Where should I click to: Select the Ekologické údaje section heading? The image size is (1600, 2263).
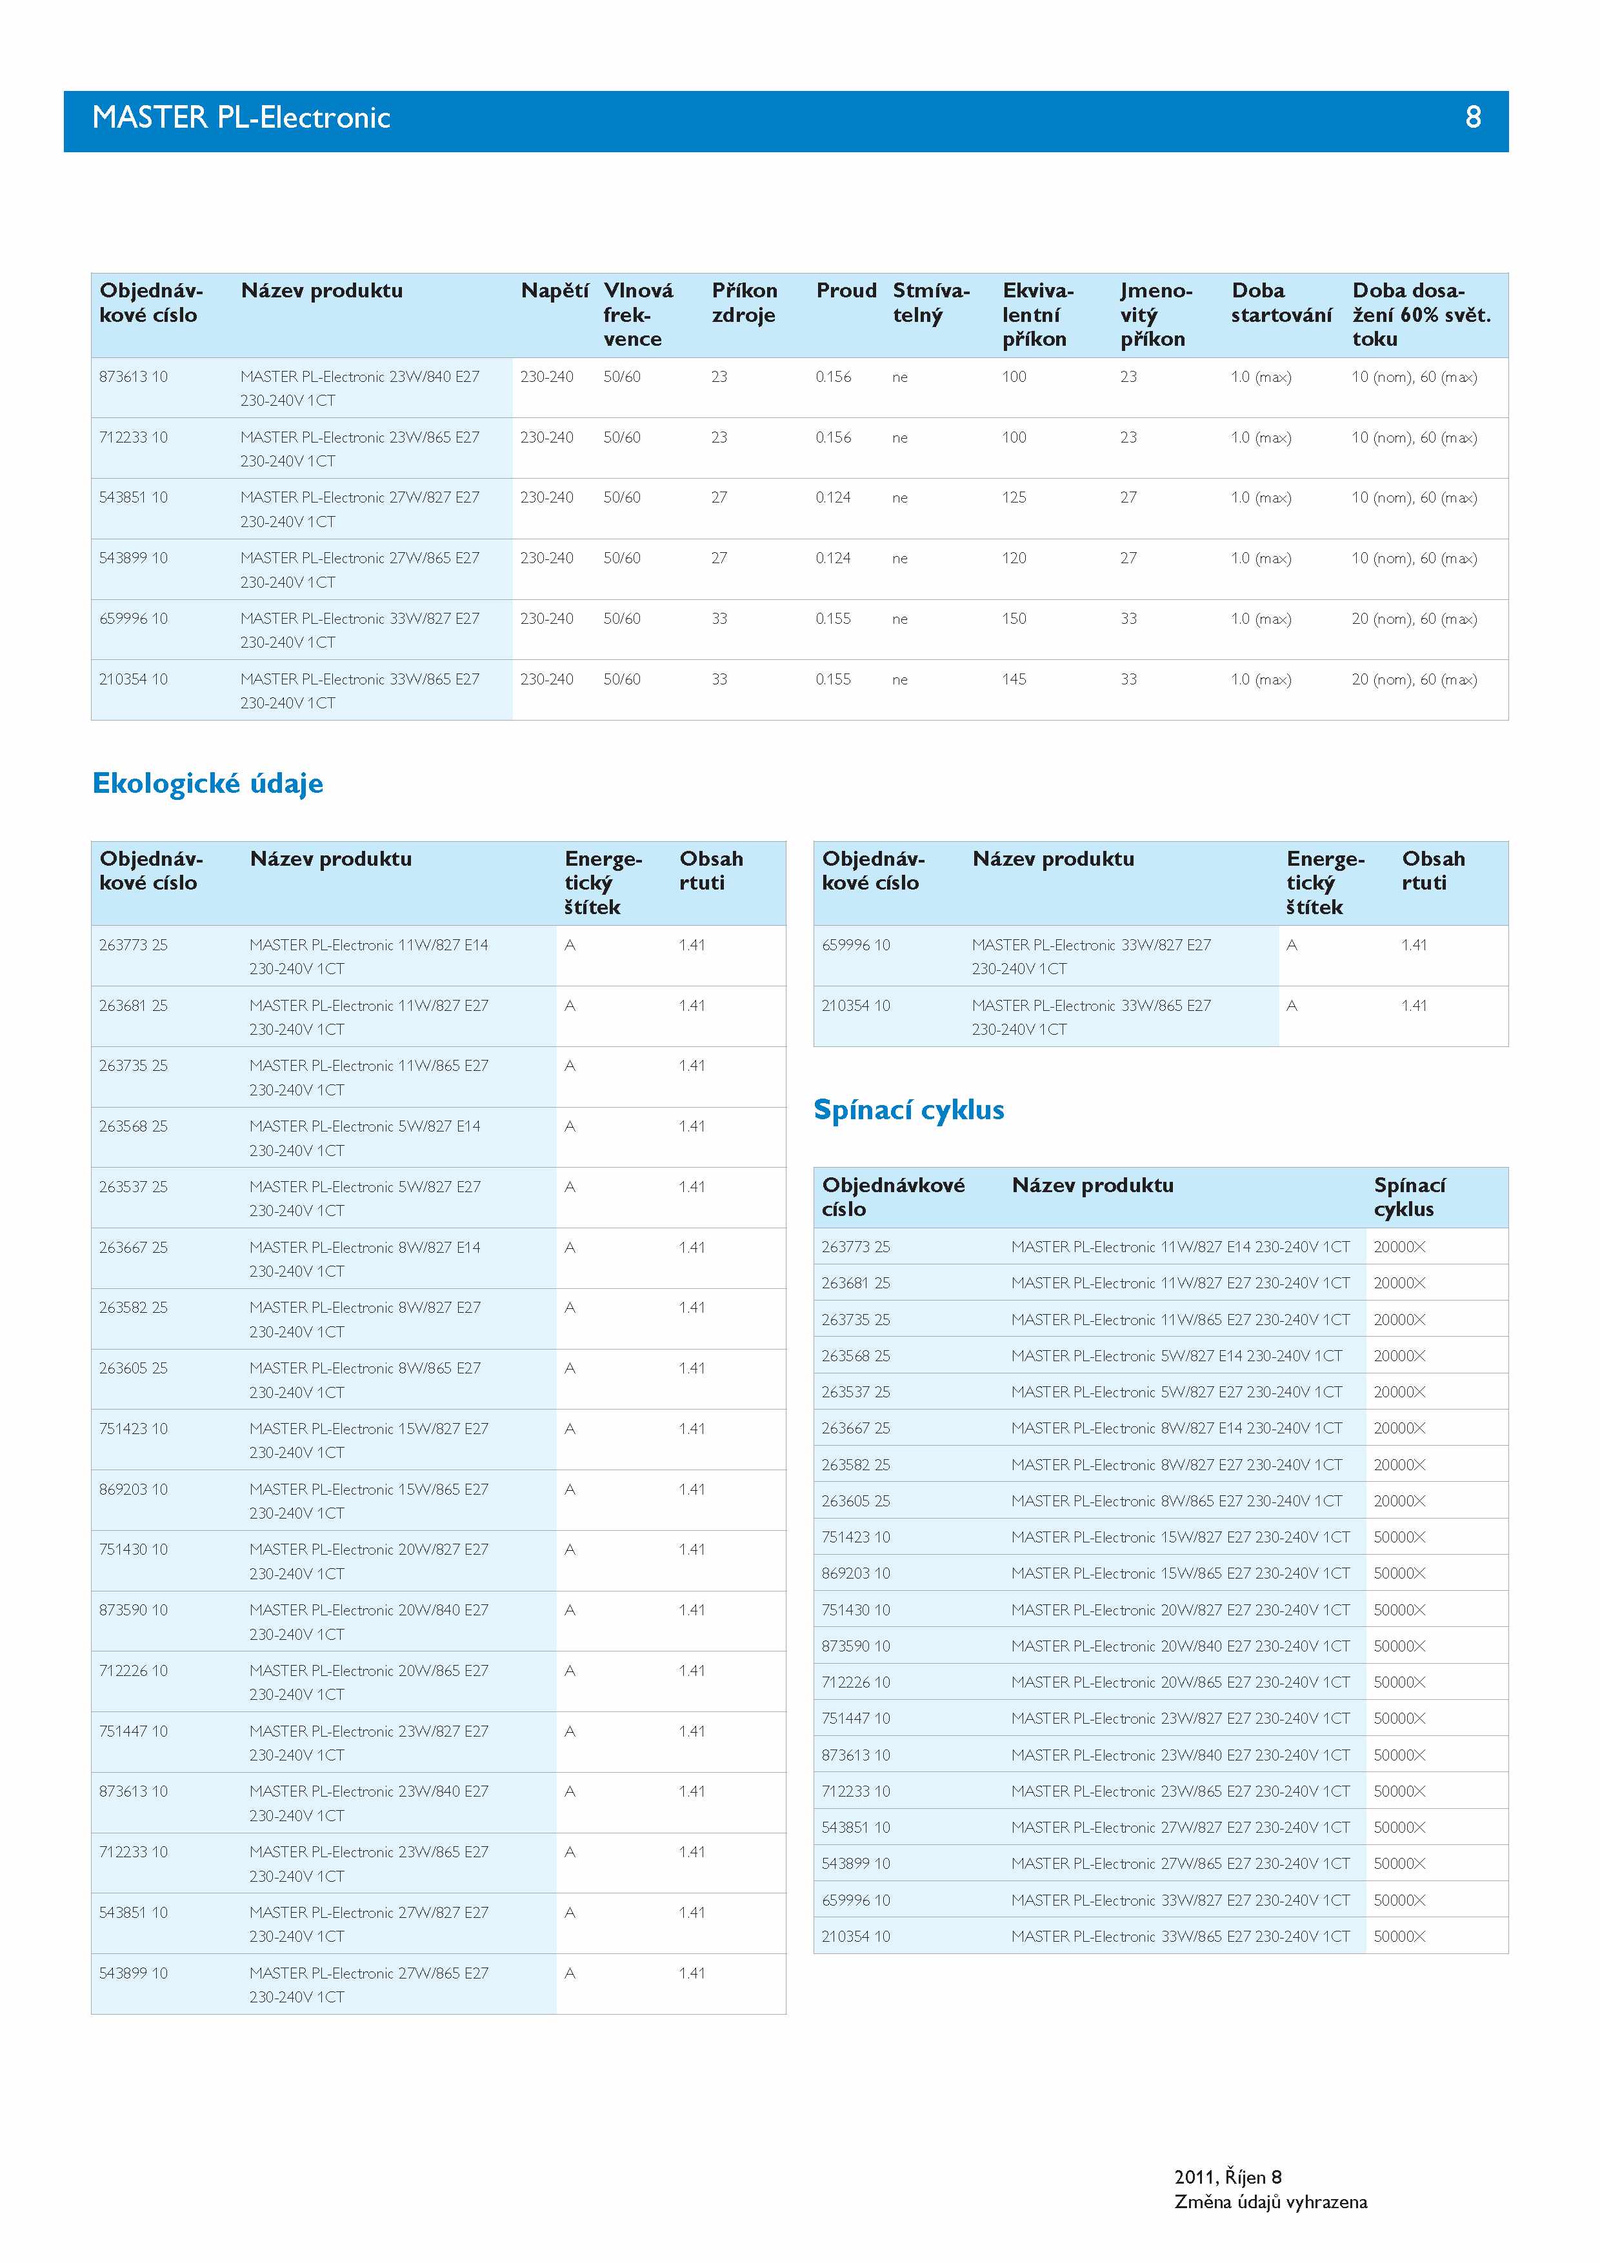point(207,783)
